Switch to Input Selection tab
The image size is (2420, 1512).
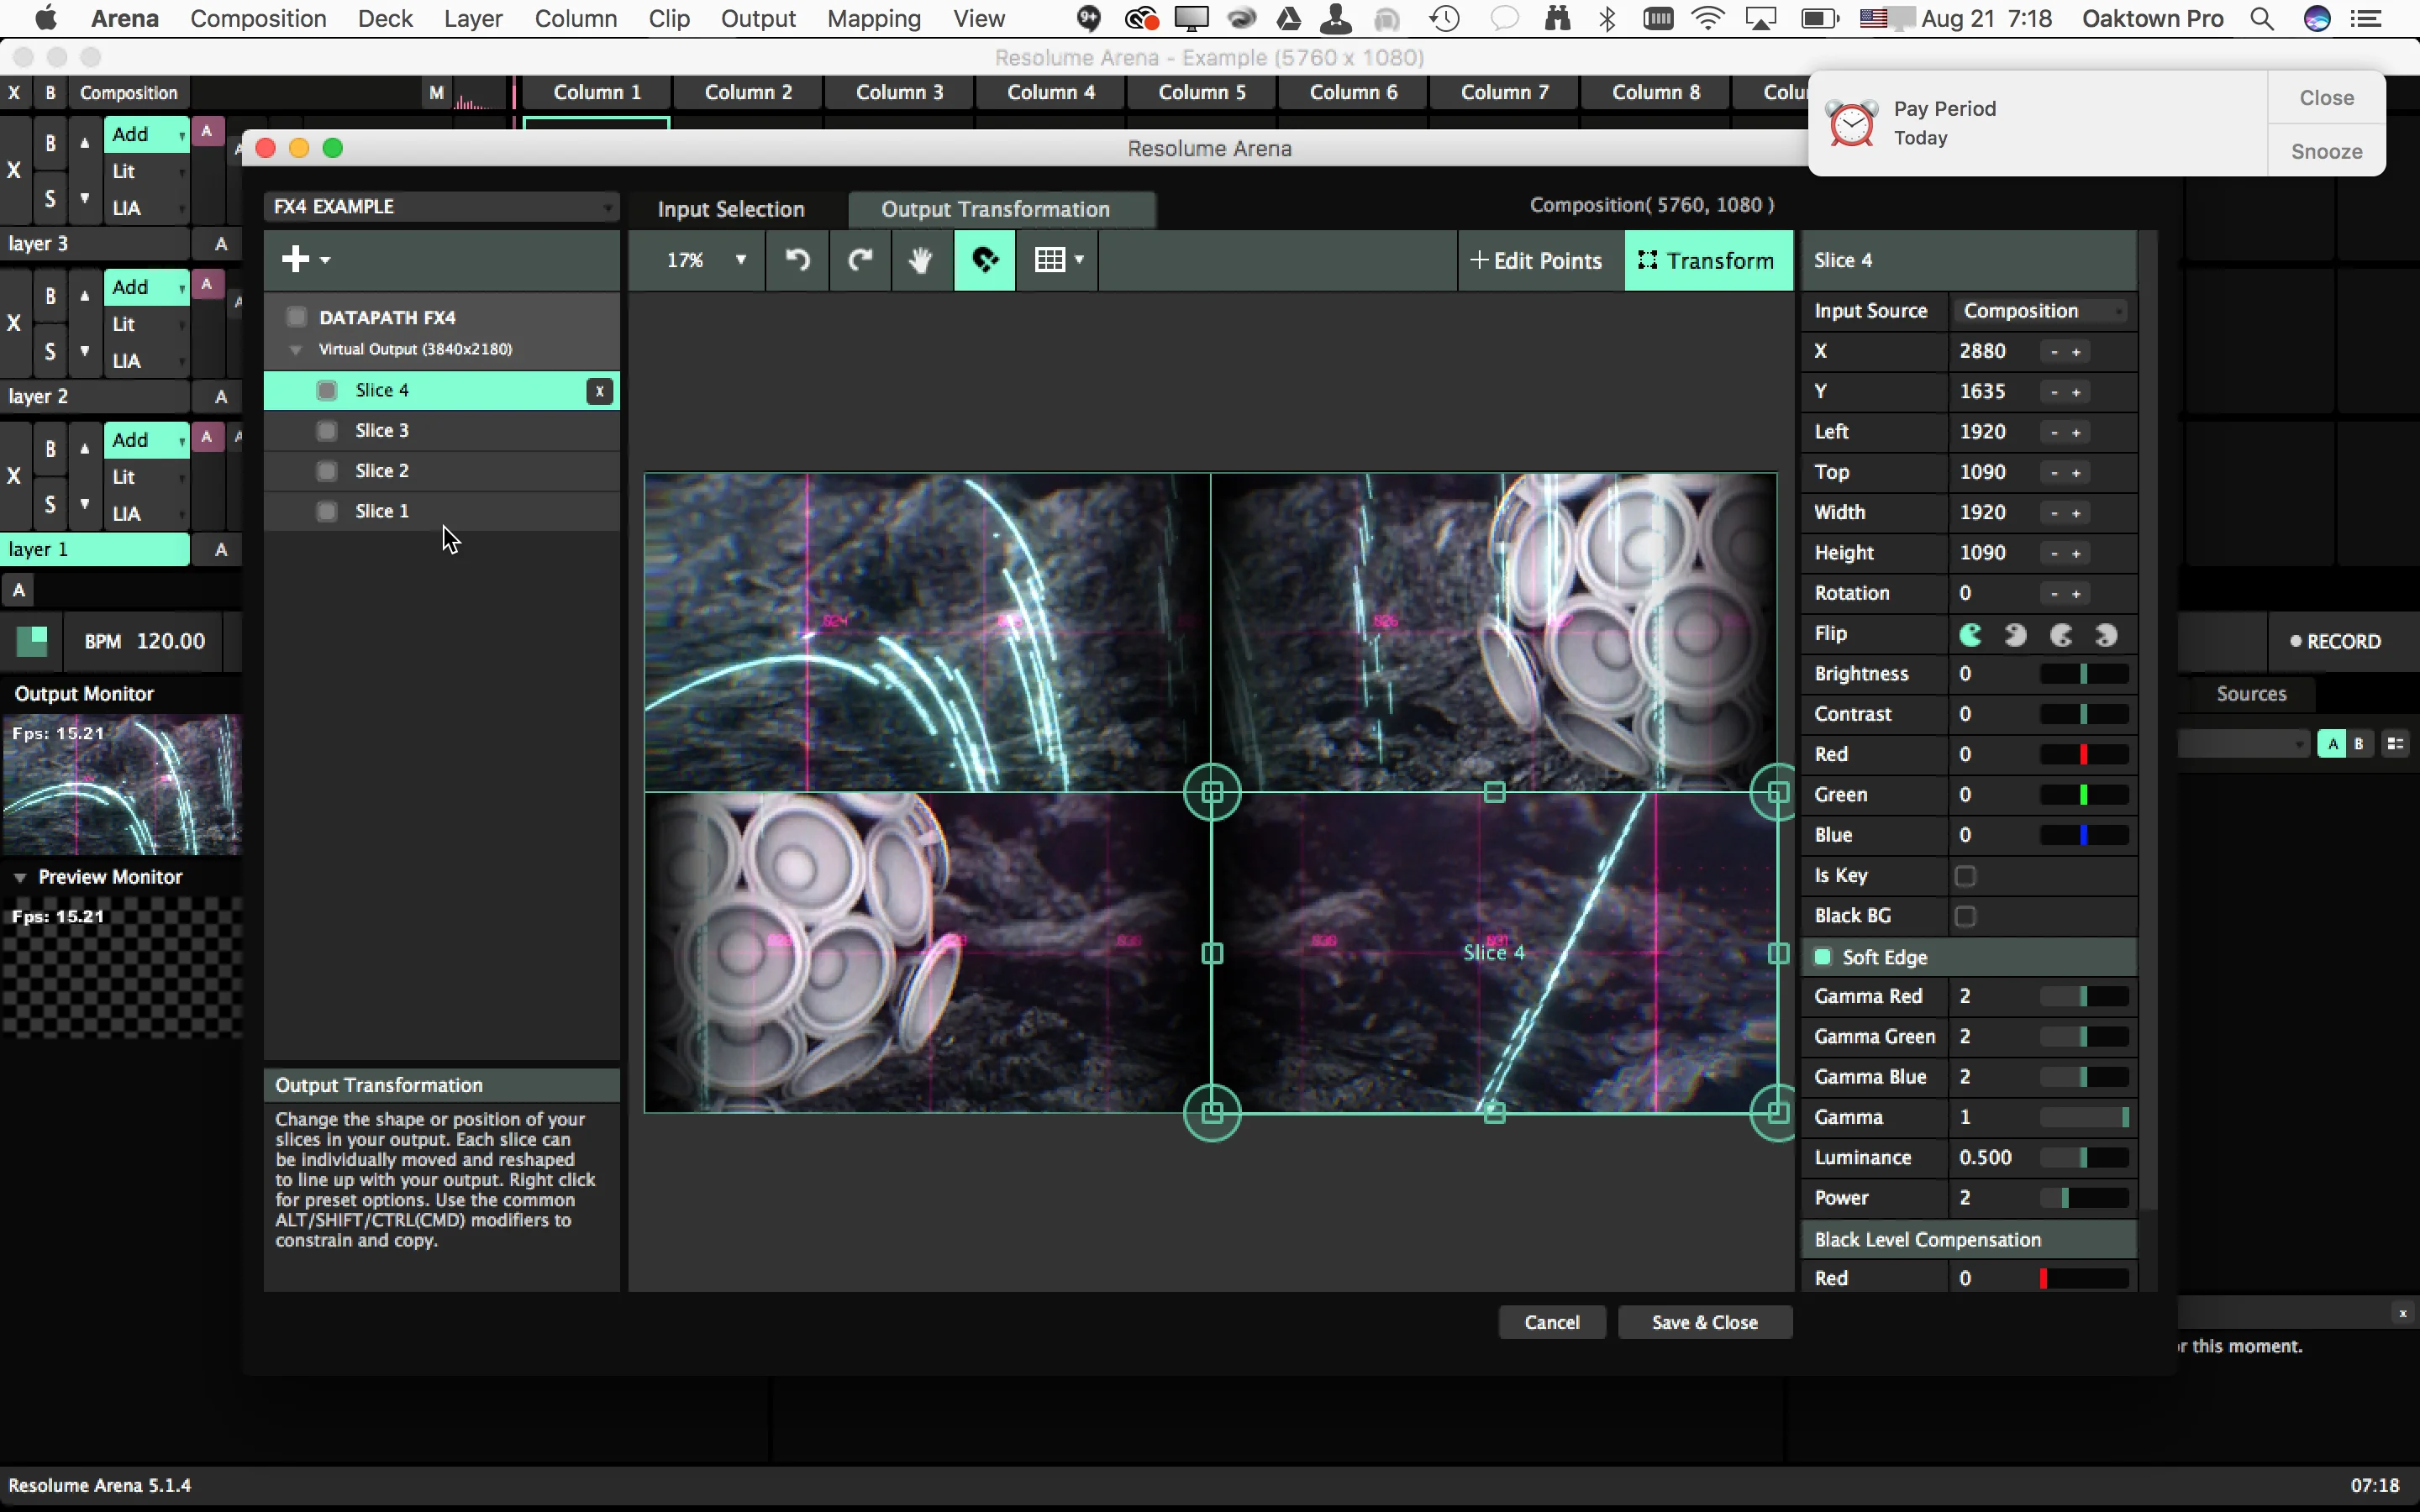pos(731,209)
